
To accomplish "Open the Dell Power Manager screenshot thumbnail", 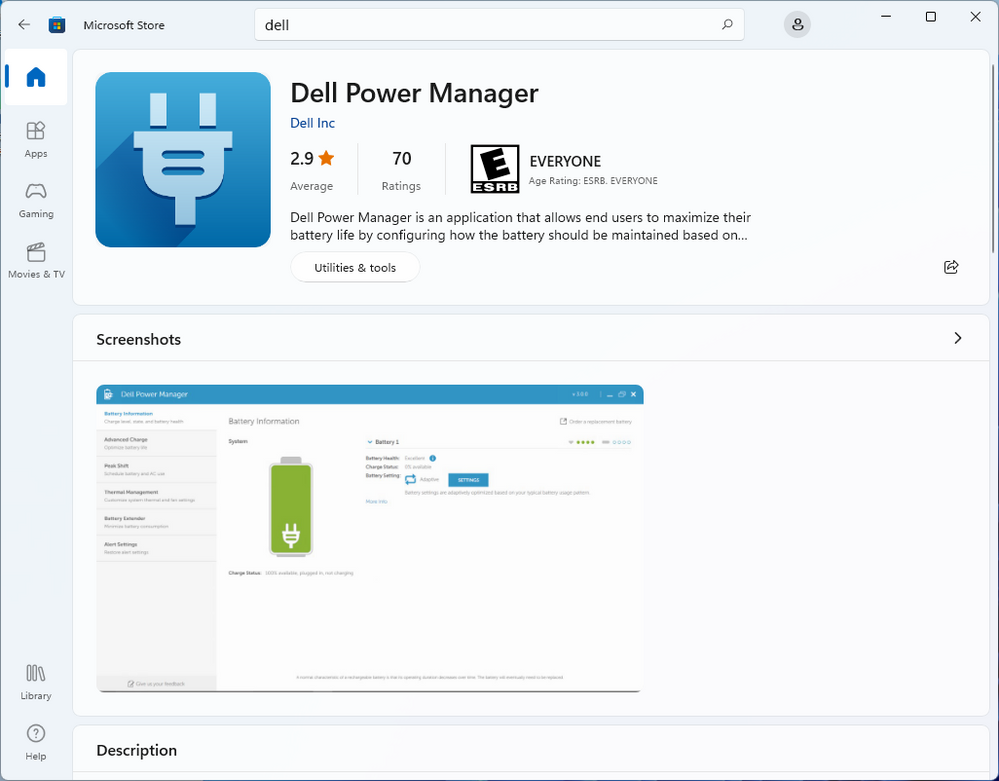I will 370,538.
